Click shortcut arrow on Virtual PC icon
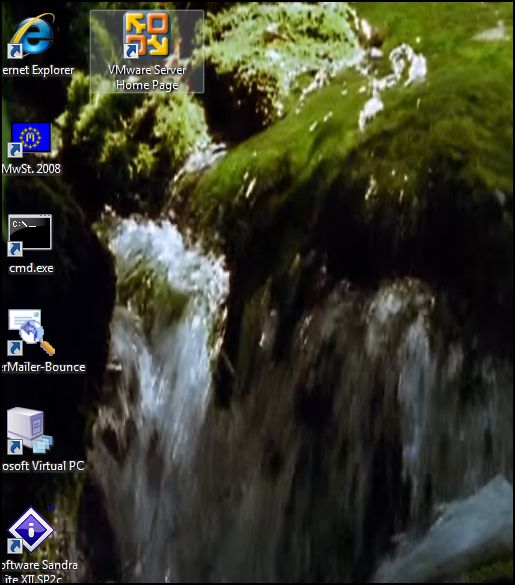 [x=15, y=447]
